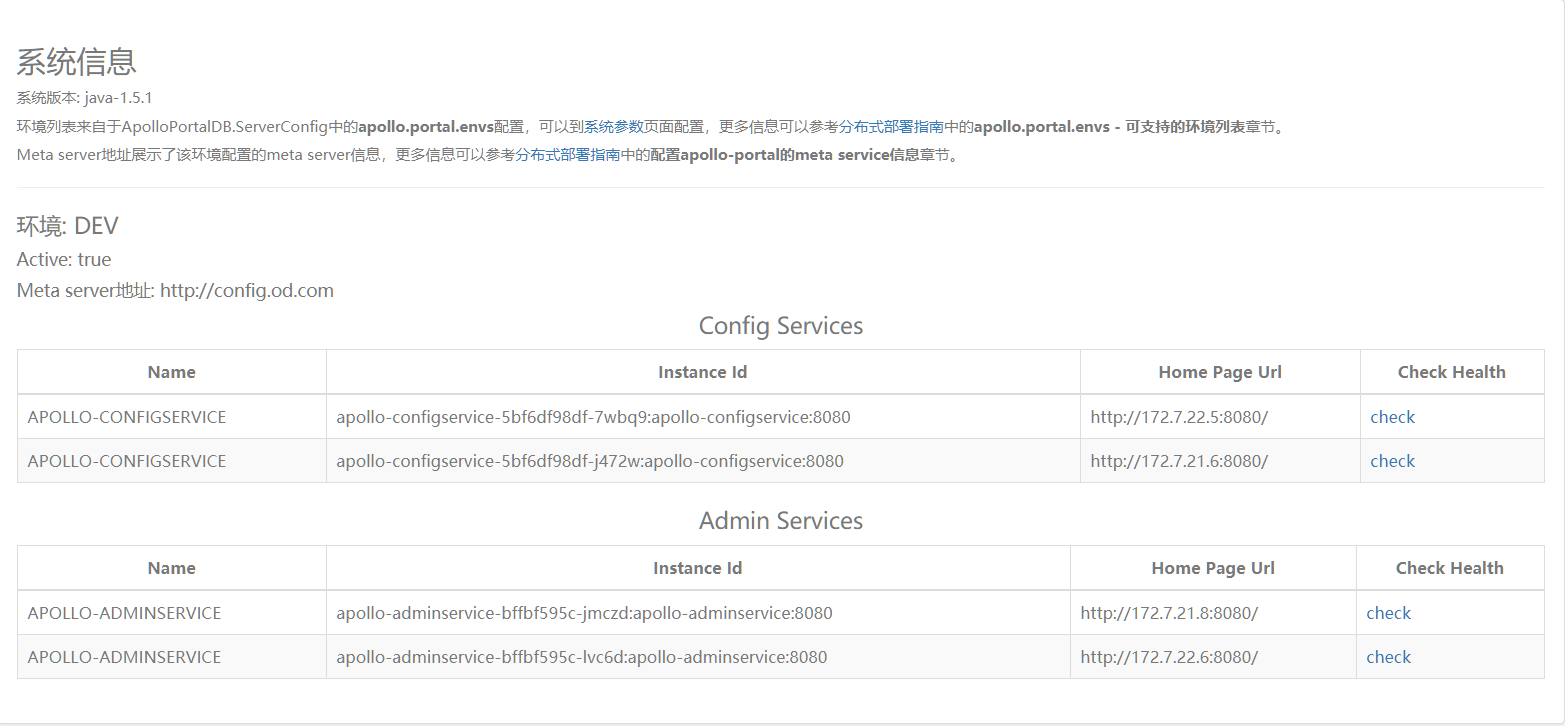Click the URL http://172.7.21.6:8080/
1565x726 pixels.
point(1179,461)
